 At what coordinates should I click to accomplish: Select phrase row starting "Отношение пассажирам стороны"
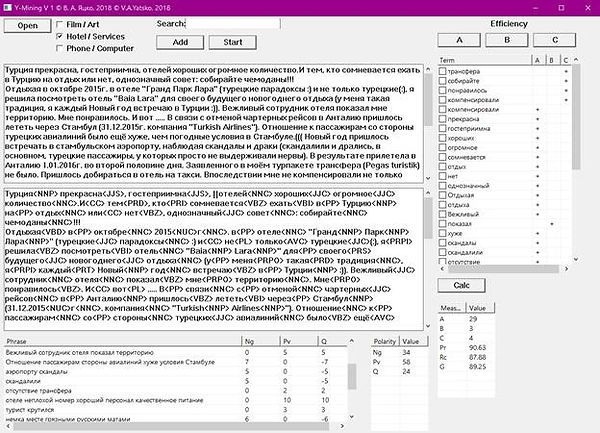[x=176, y=362]
